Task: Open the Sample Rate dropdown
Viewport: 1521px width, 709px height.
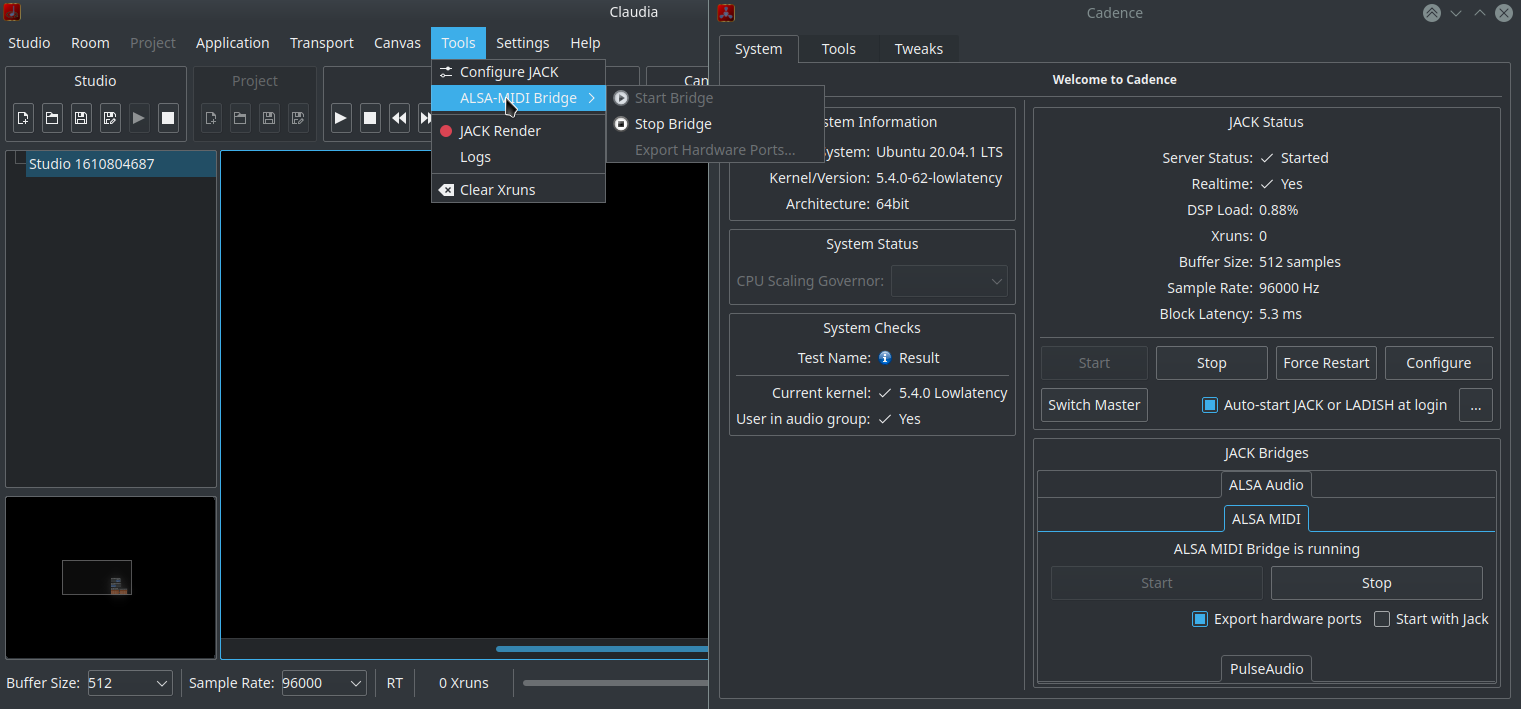Action: point(324,683)
